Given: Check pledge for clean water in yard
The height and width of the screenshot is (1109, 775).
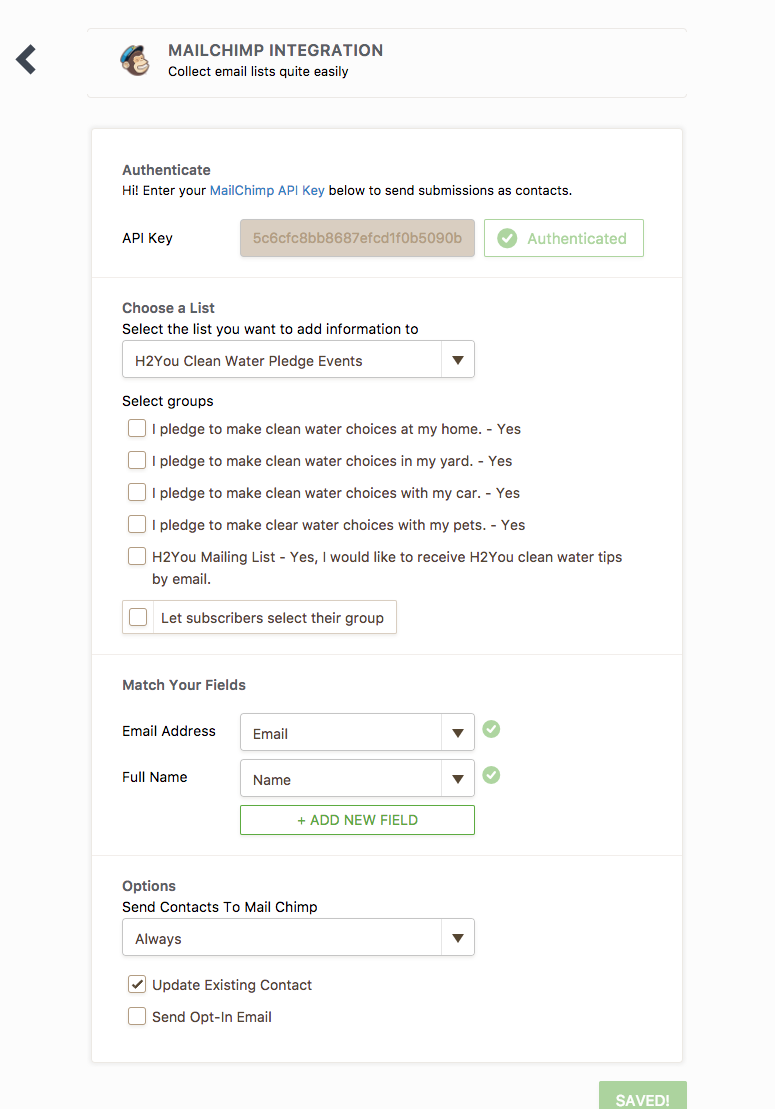Looking at the screenshot, I should point(137,461).
